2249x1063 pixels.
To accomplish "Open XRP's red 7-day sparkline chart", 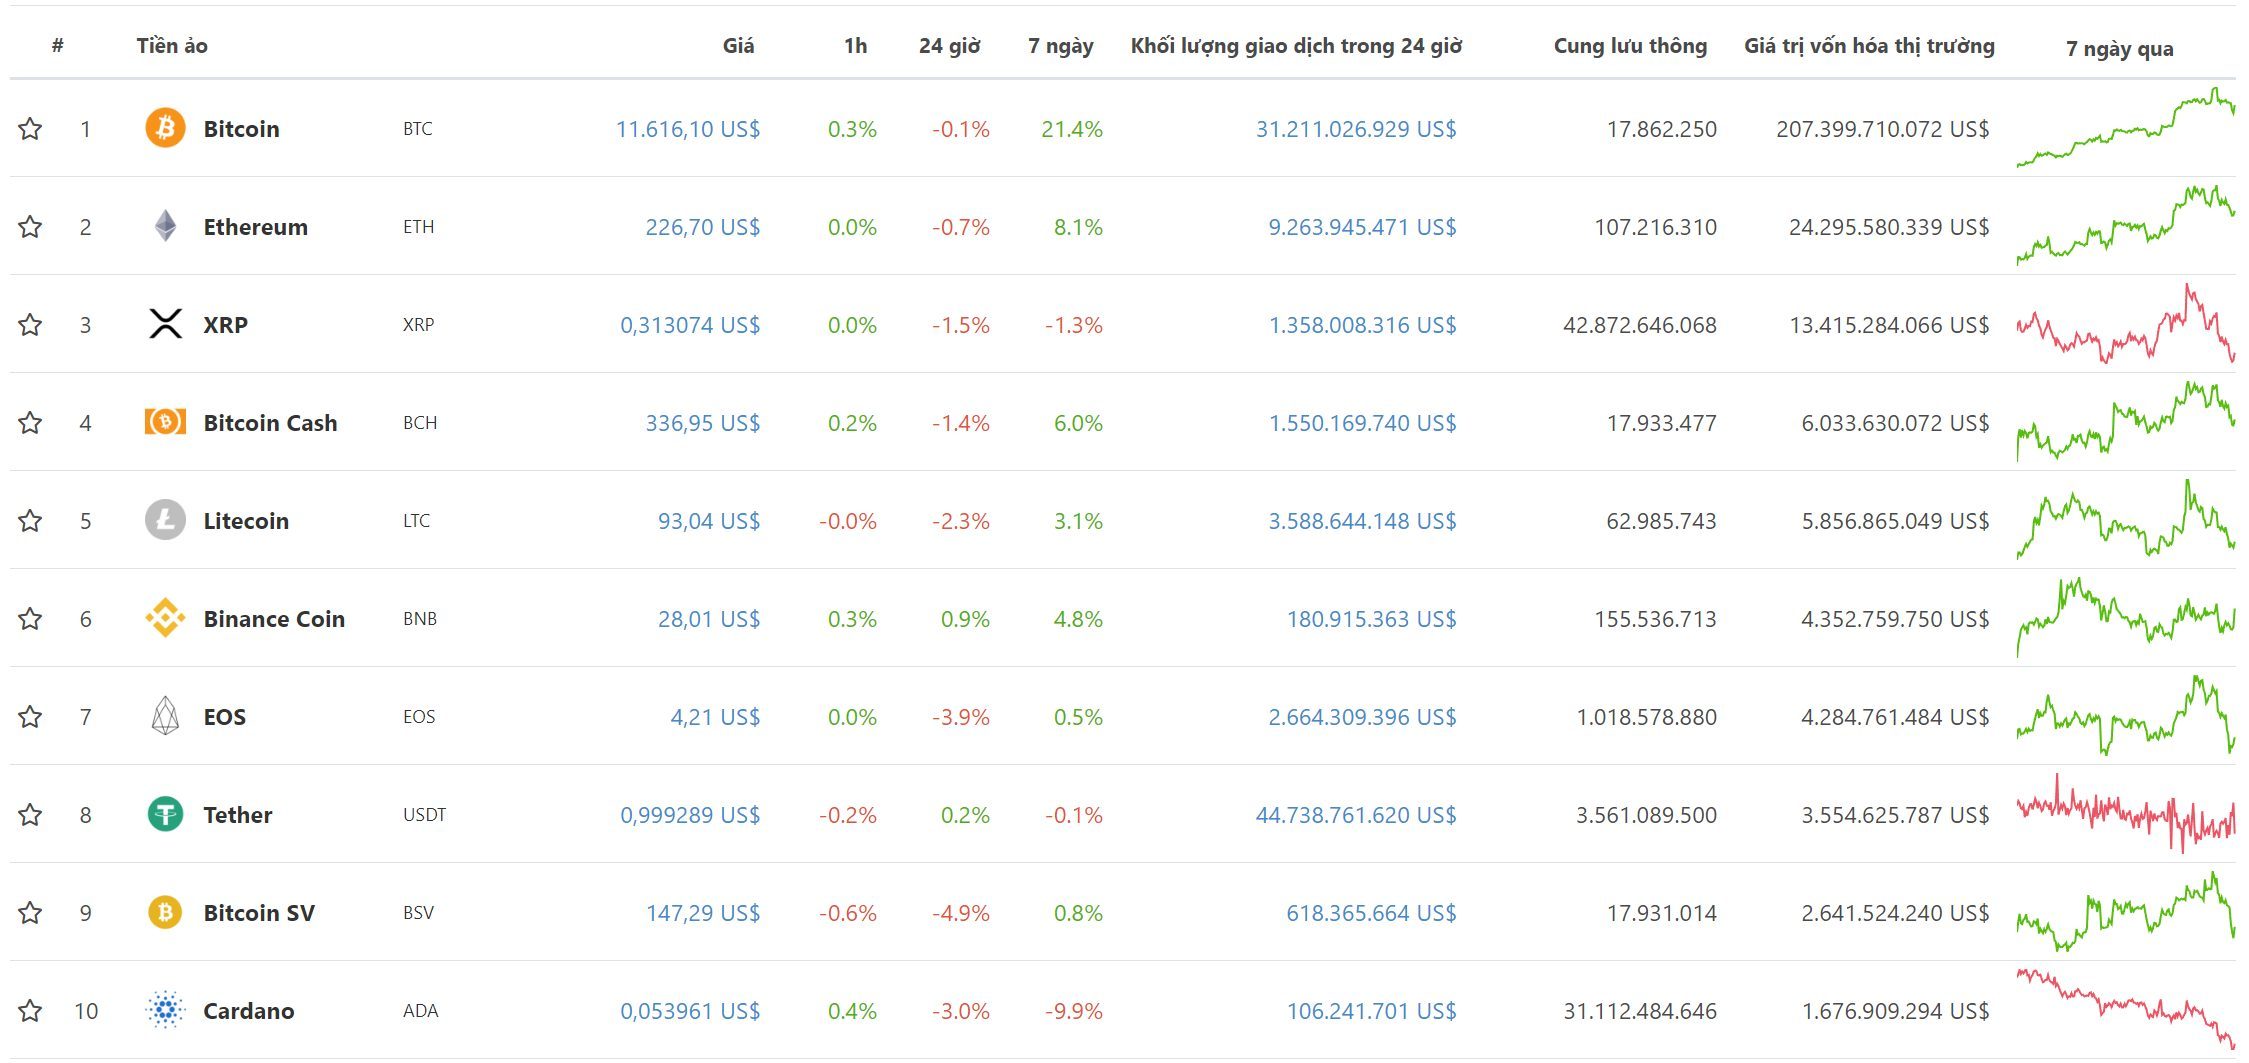I will click(2125, 323).
